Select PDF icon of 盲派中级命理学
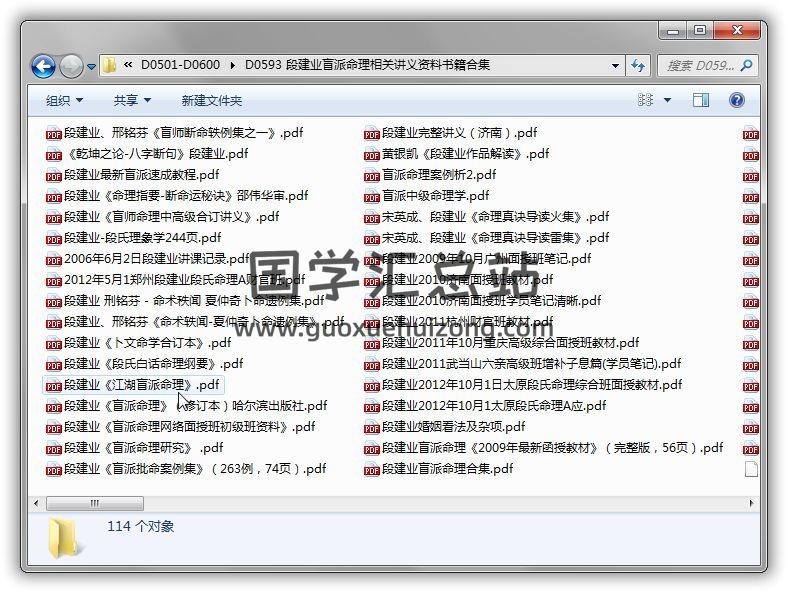The image size is (788, 593). pyautogui.click(x=371, y=196)
